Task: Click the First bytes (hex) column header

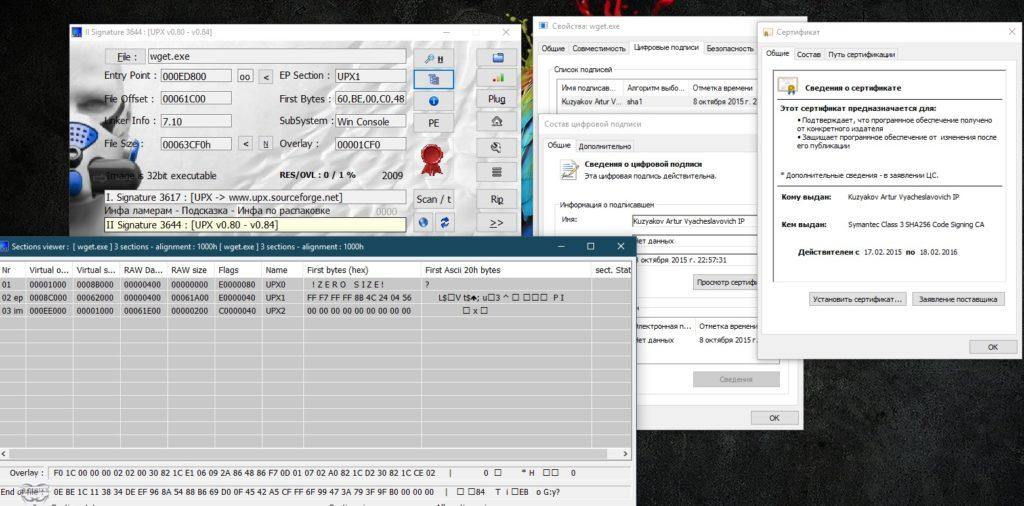Action: [361, 270]
